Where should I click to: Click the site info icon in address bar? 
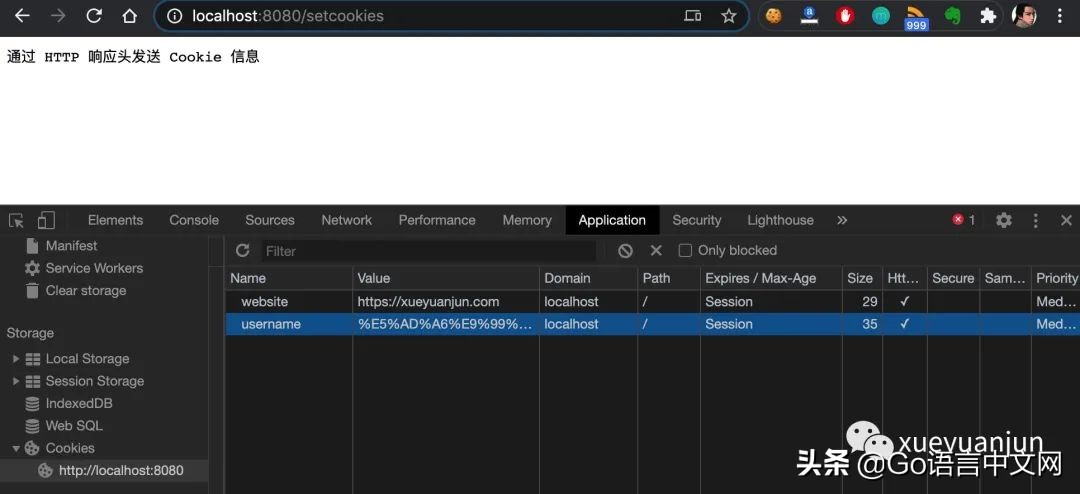click(175, 16)
